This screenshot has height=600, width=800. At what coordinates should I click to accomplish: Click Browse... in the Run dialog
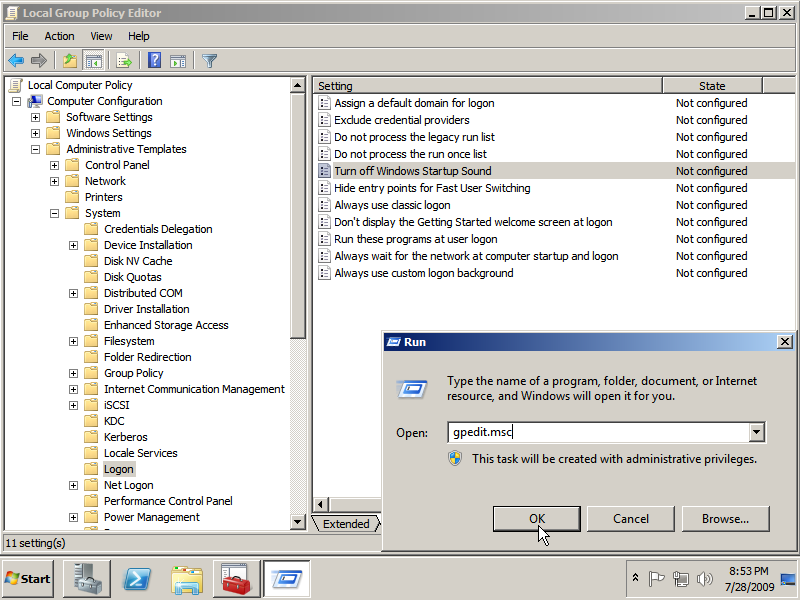click(x=726, y=519)
